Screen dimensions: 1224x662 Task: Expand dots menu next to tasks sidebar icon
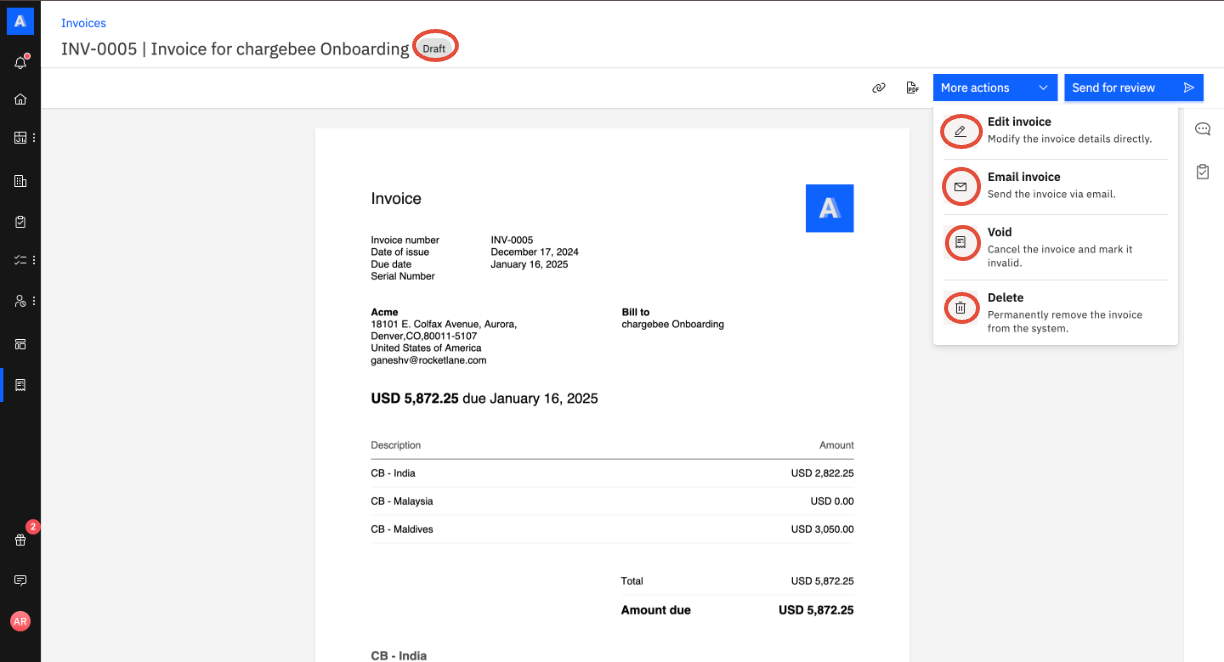[x=34, y=260]
